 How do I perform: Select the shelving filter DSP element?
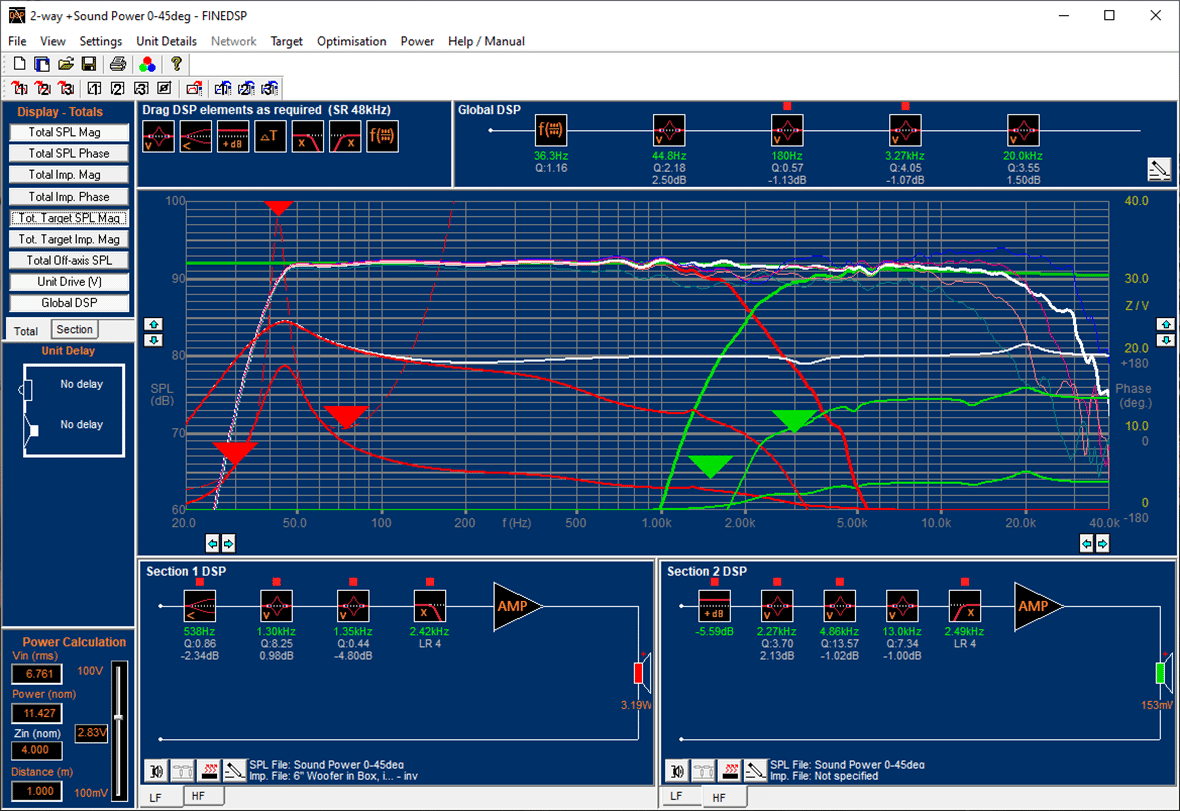pyautogui.click(x=196, y=136)
